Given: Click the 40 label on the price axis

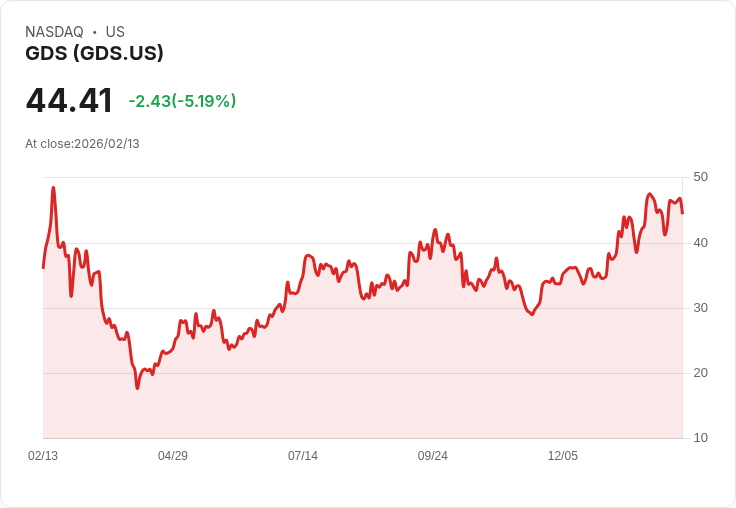Looking at the screenshot, I should point(700,242).
